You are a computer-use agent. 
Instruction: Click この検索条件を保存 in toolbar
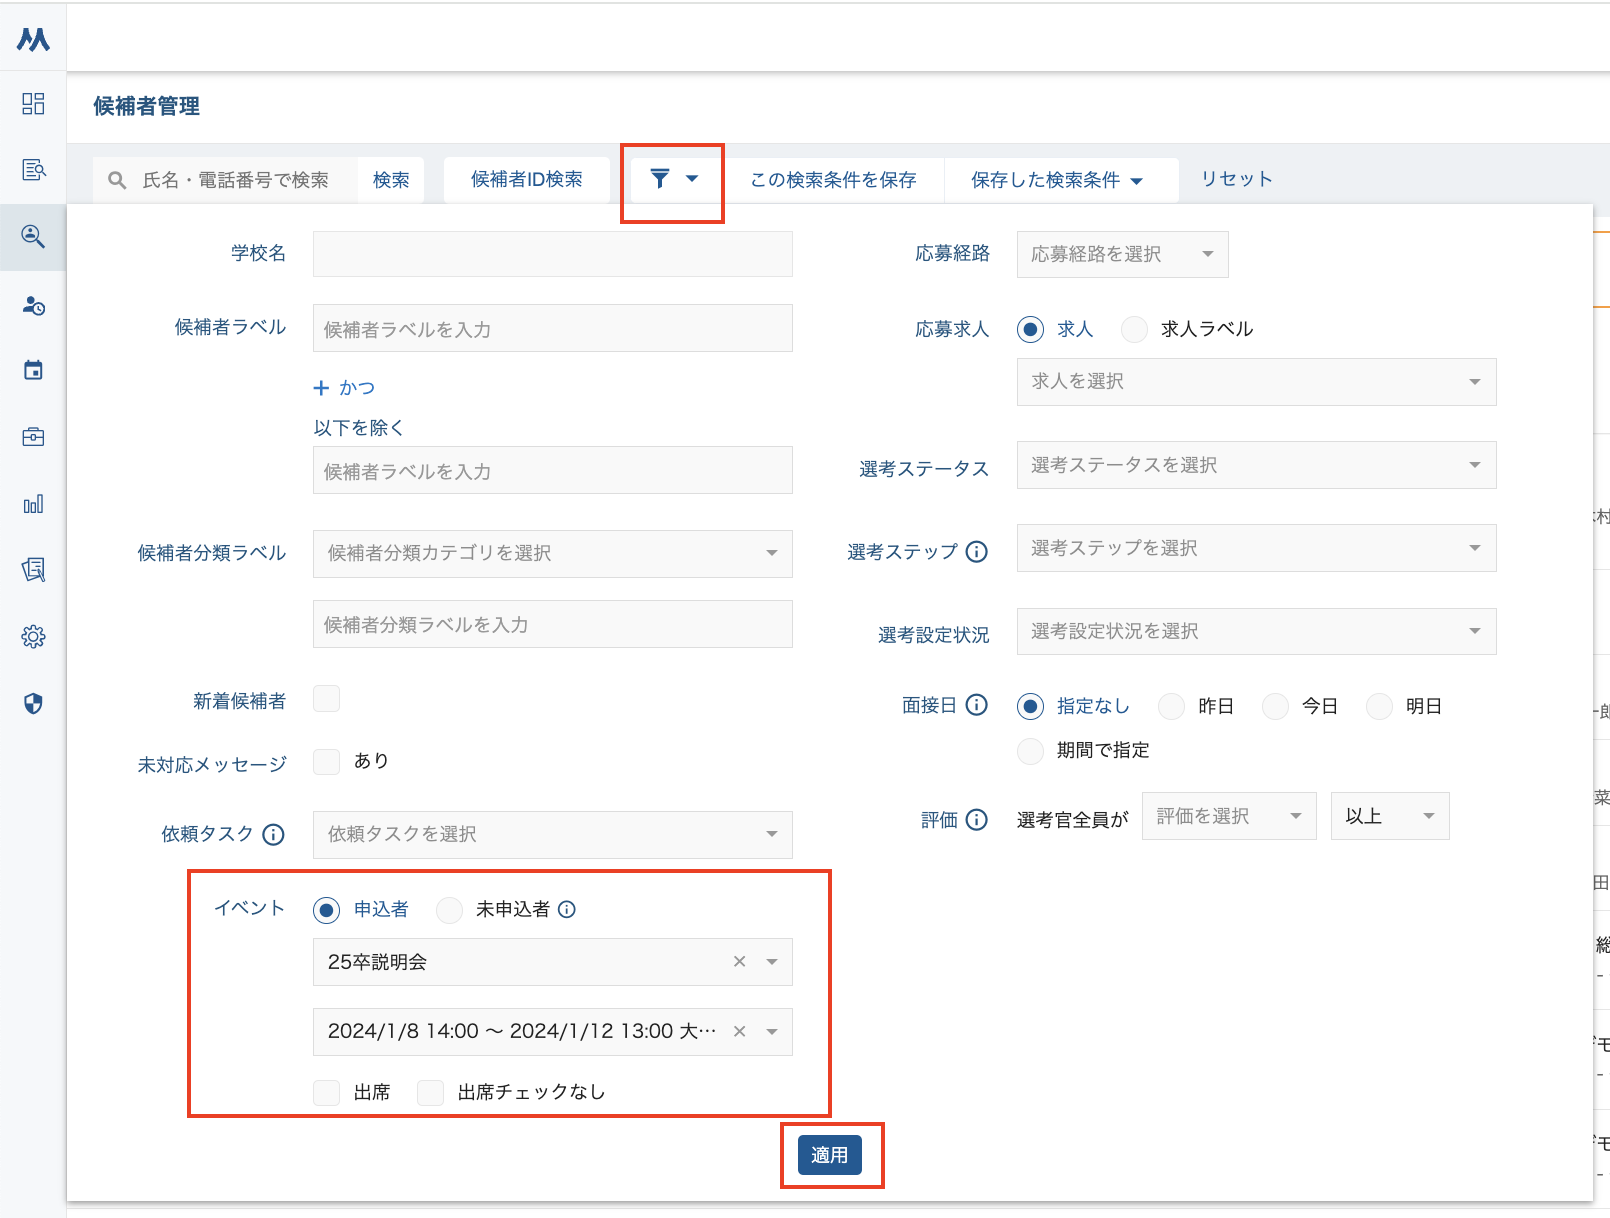(x=833, y=180)
